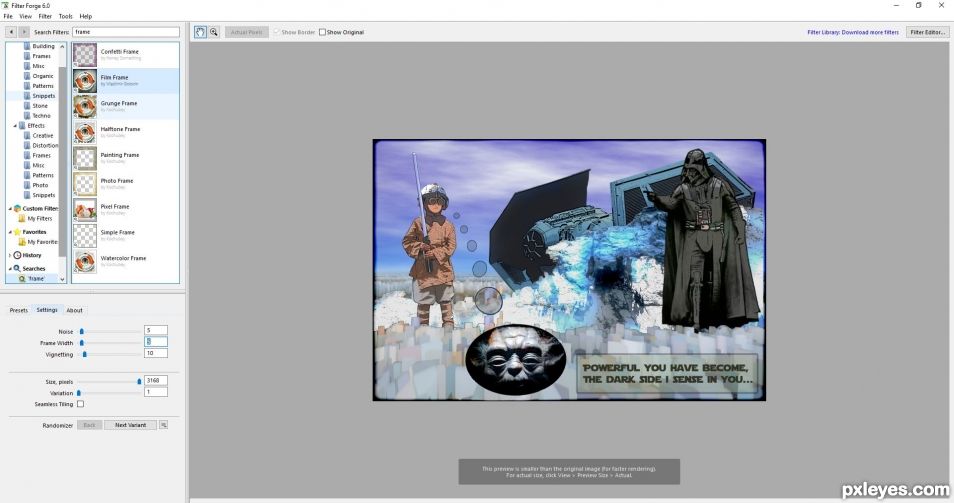The image size is (954, 503).
Task: Open My Favorites folder icon
Action: point(22,242)
